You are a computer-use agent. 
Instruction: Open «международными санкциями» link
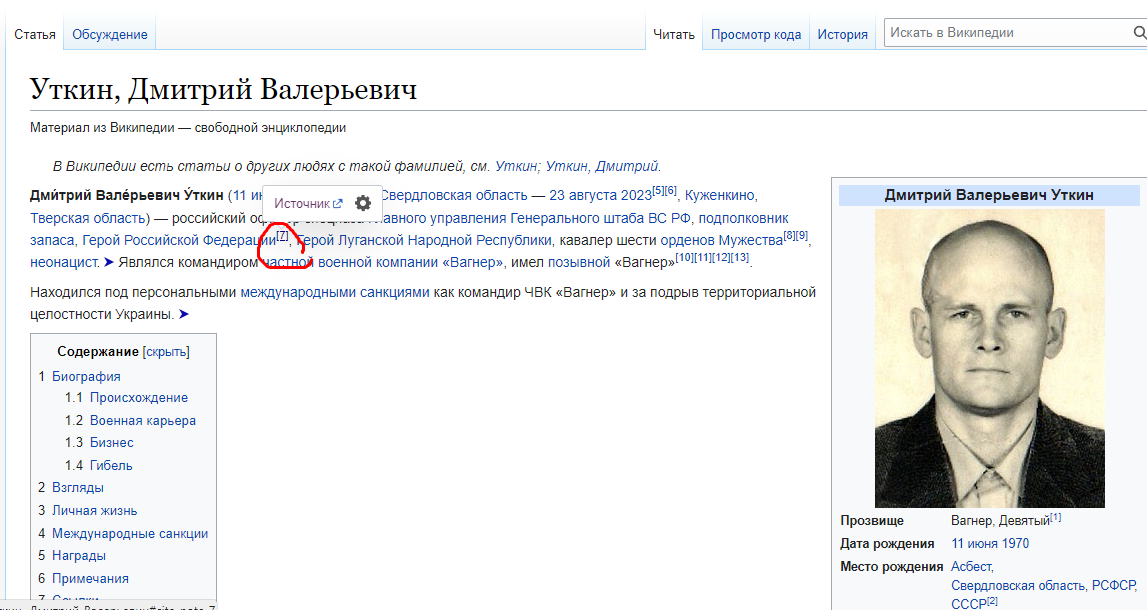(x=335, y=293)
